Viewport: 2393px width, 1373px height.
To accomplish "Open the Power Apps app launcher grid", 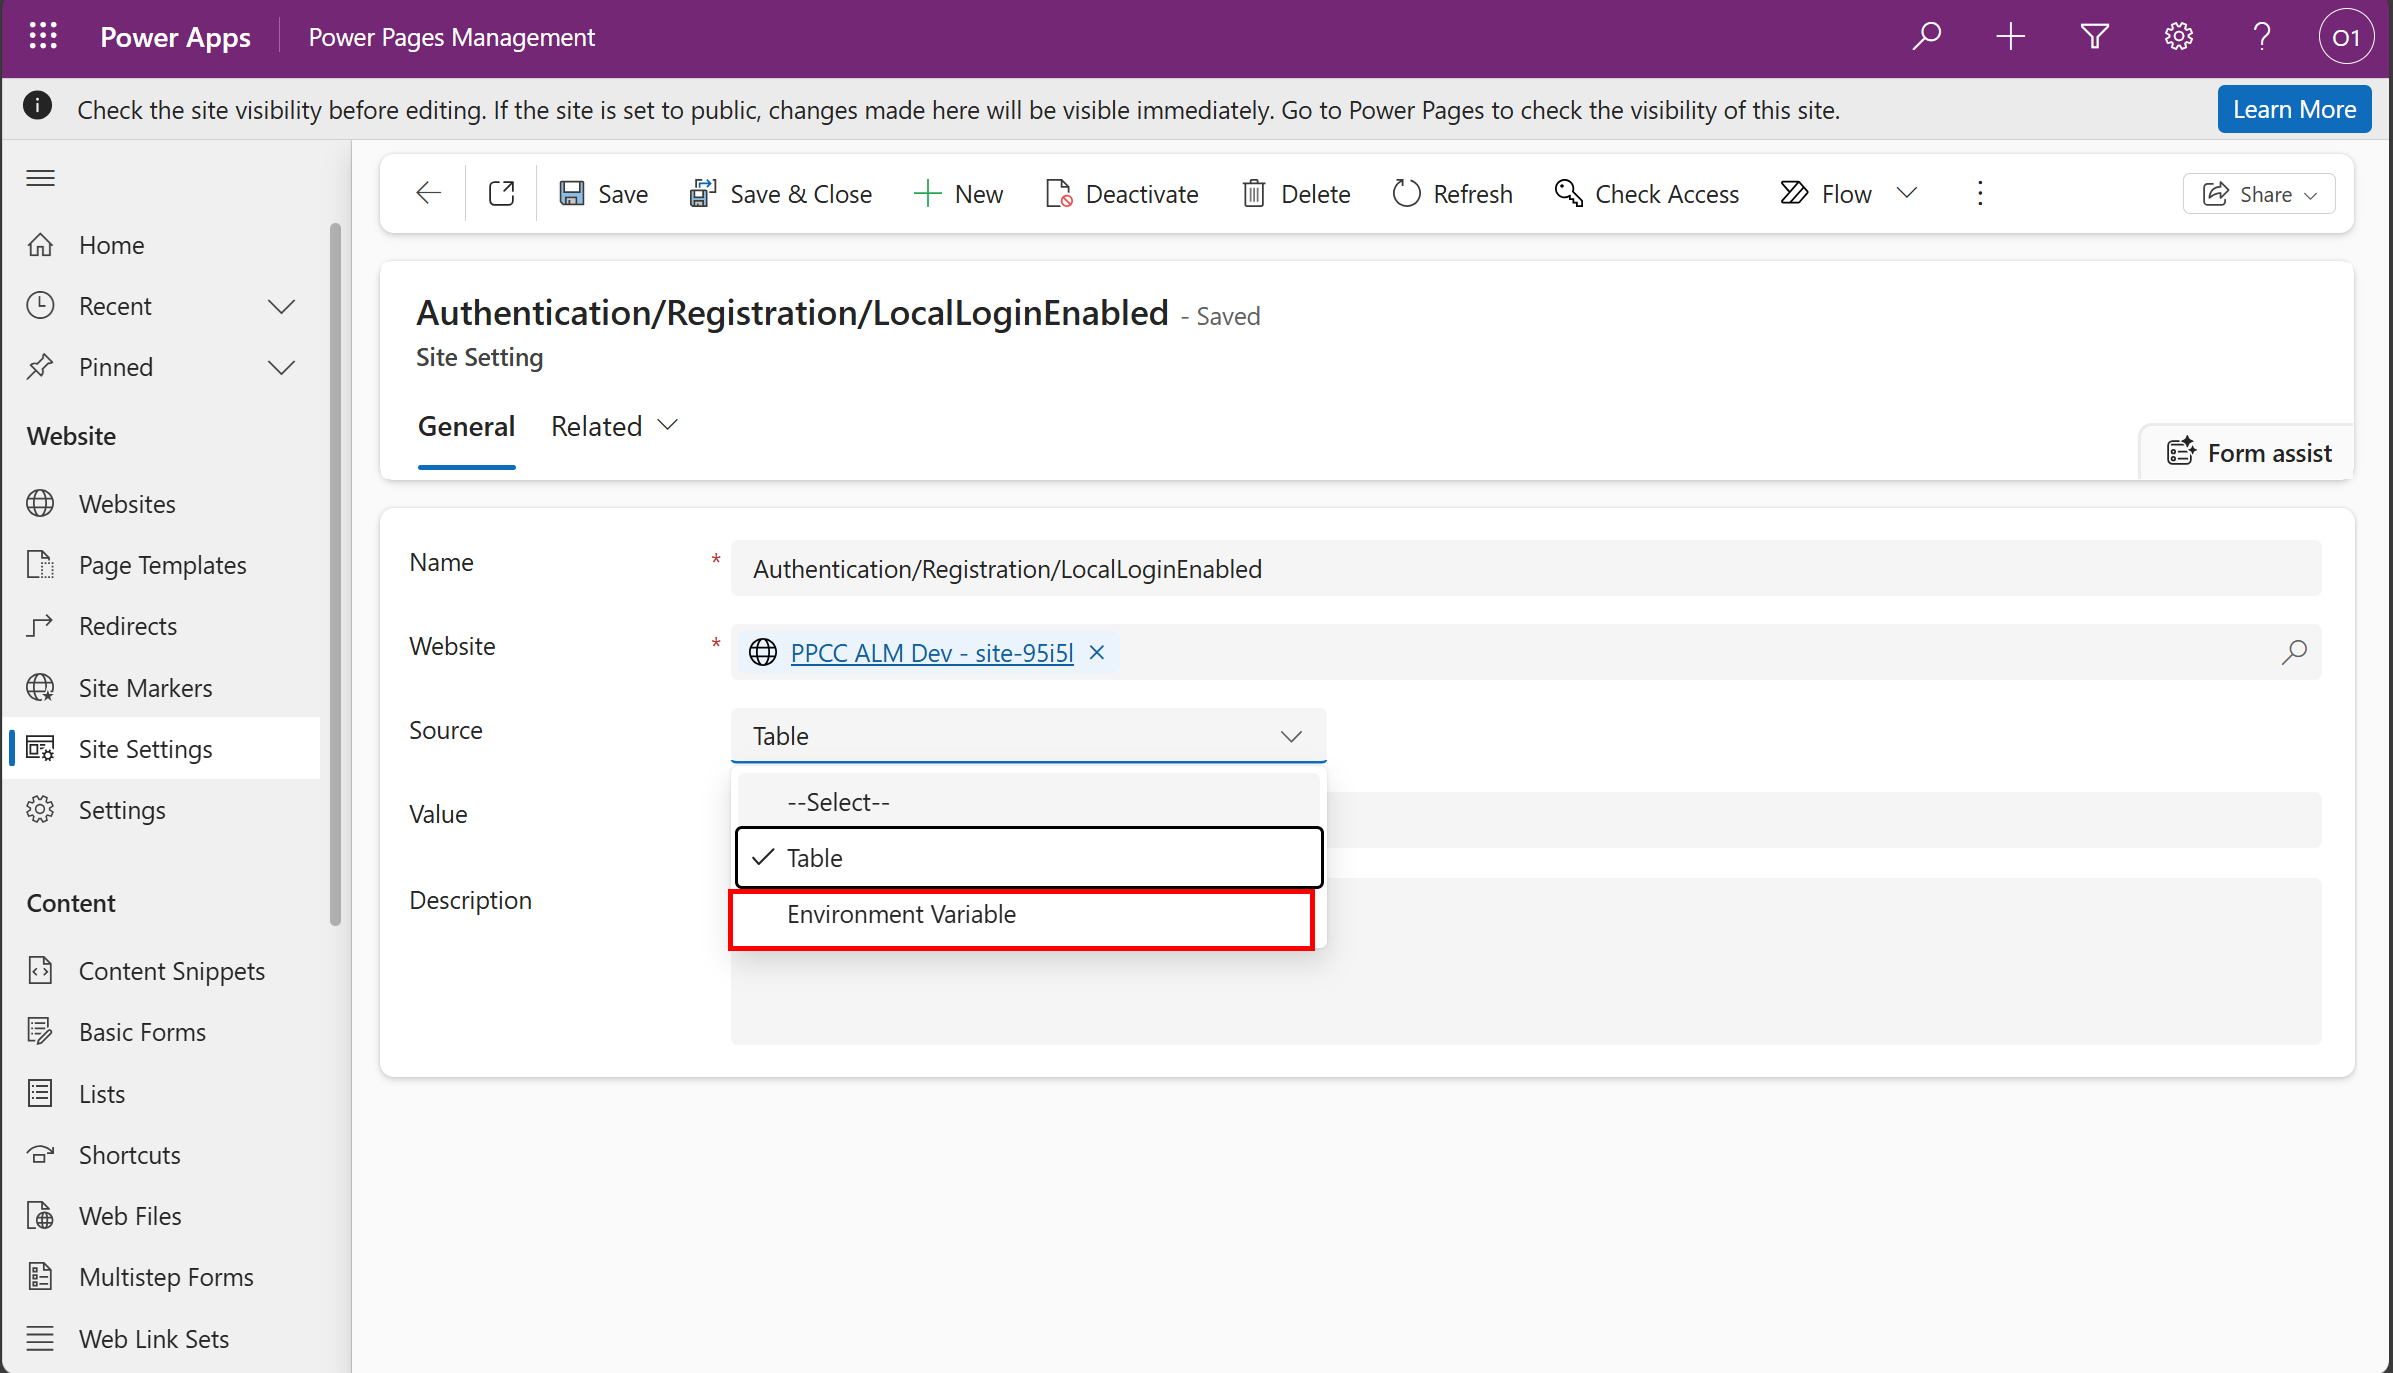I will pyautogui.click(x=42, y=36).
